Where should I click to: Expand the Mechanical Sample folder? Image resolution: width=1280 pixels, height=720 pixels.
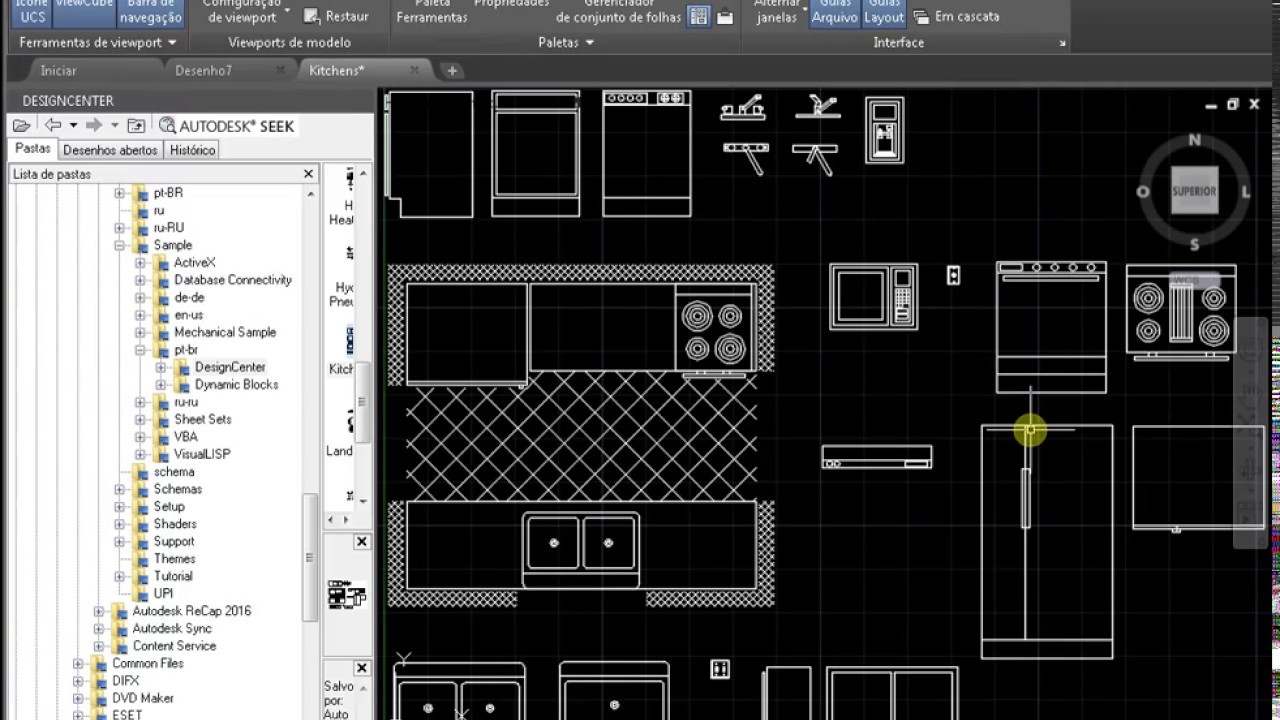[140, 332]
